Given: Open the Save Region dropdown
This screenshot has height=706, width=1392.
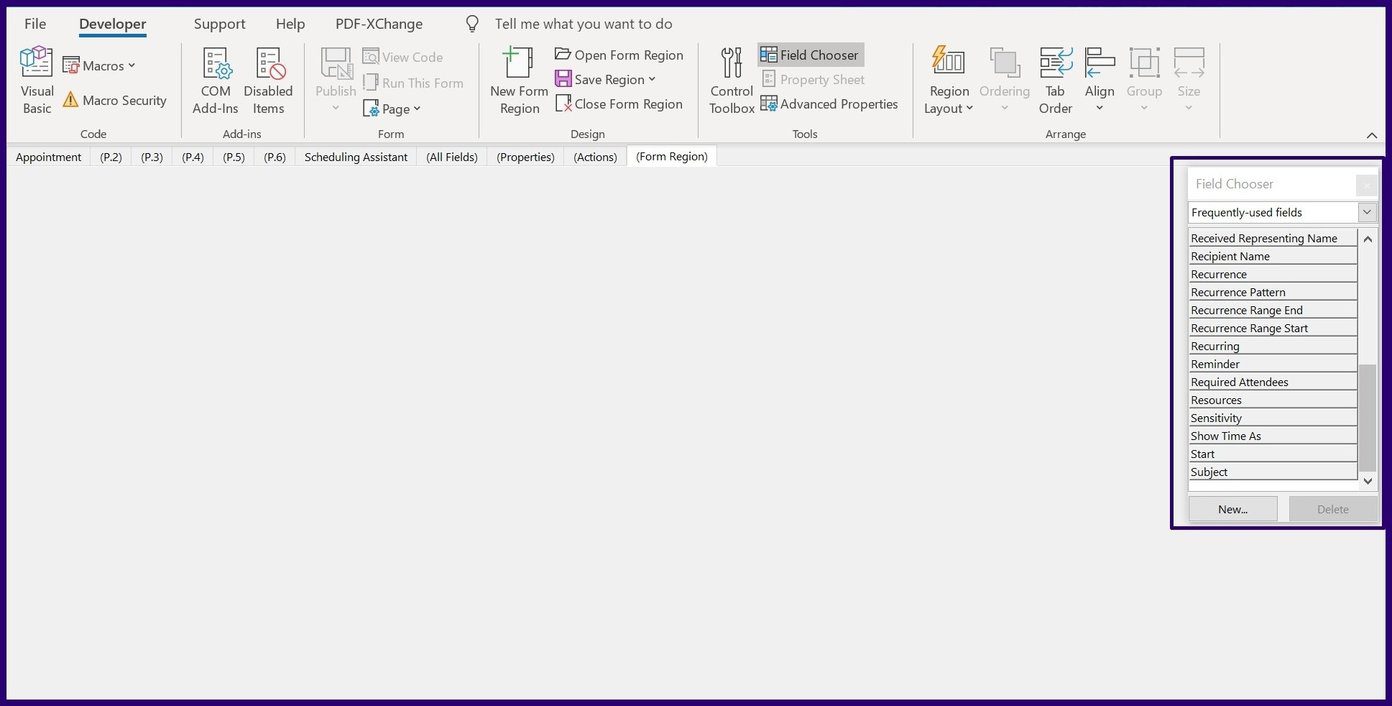Looking at the screenshot, I should 651,79.
